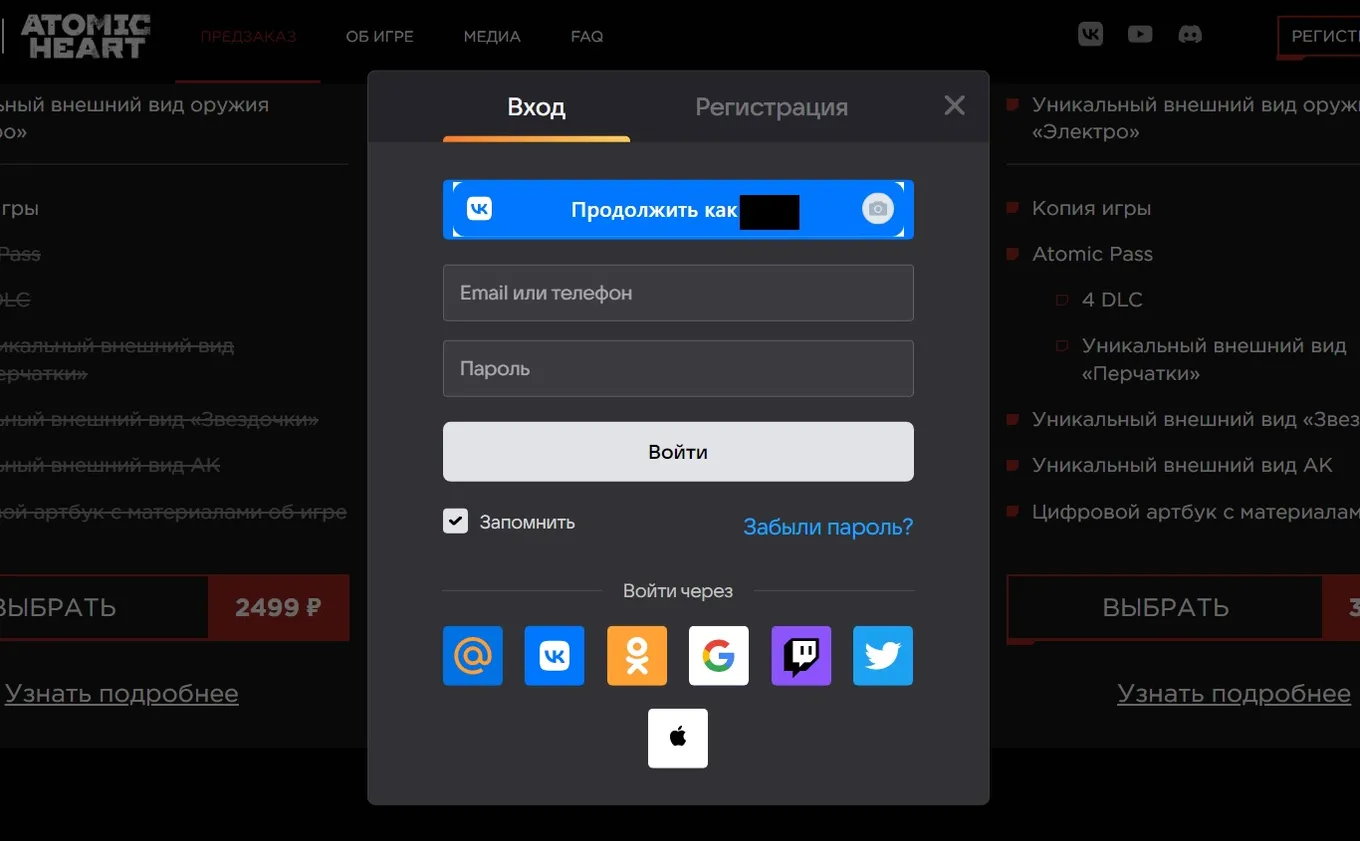Click the Atomic Pass list item
1360x841 pixels.
click(1092, 254)
